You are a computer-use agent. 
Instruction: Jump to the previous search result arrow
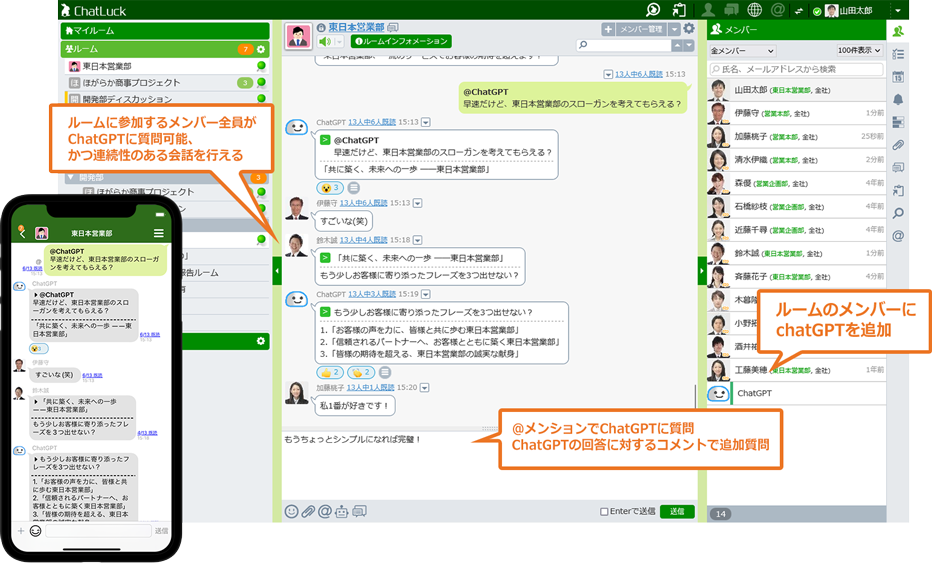tap(677, 45)
